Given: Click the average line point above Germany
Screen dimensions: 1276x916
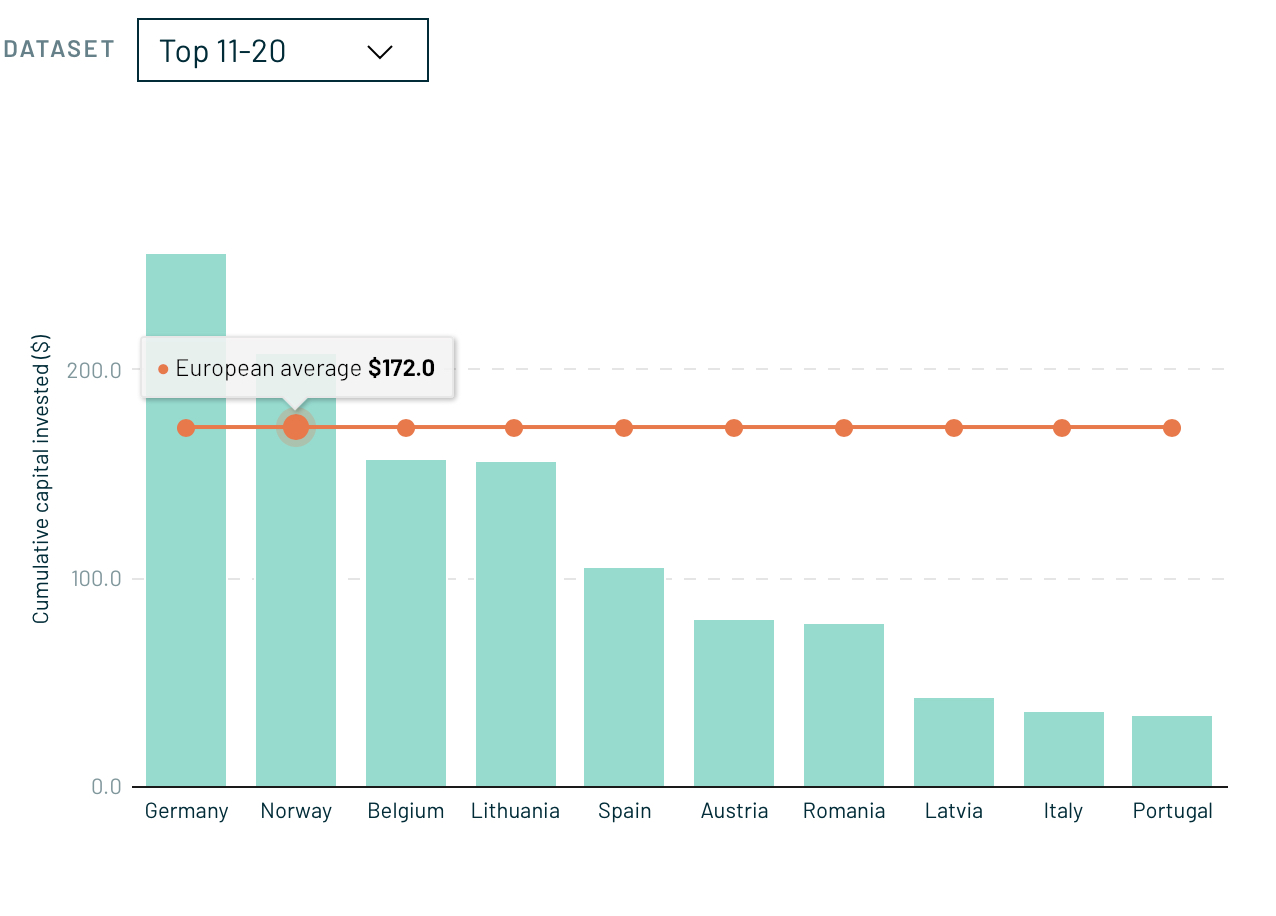Looking at the screenshot, I should click(186, 428).
